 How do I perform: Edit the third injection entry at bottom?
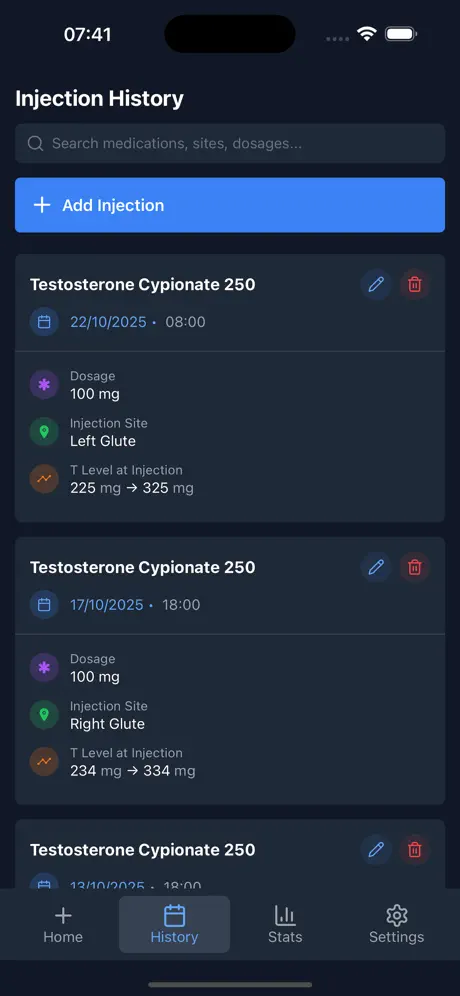[x=376, y=849]
